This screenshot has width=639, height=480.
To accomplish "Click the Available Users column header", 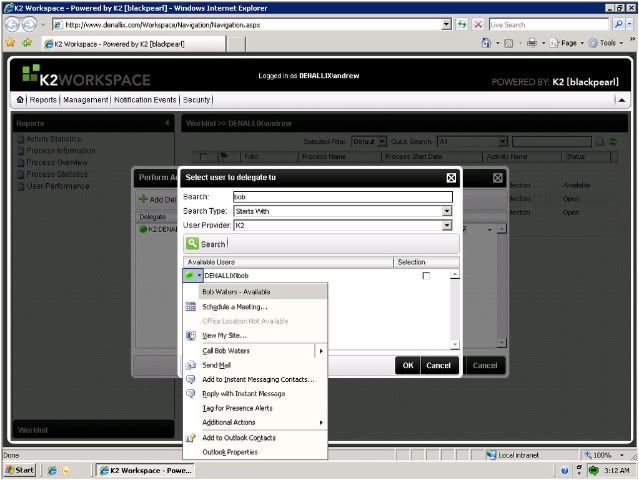I will 288,262.
